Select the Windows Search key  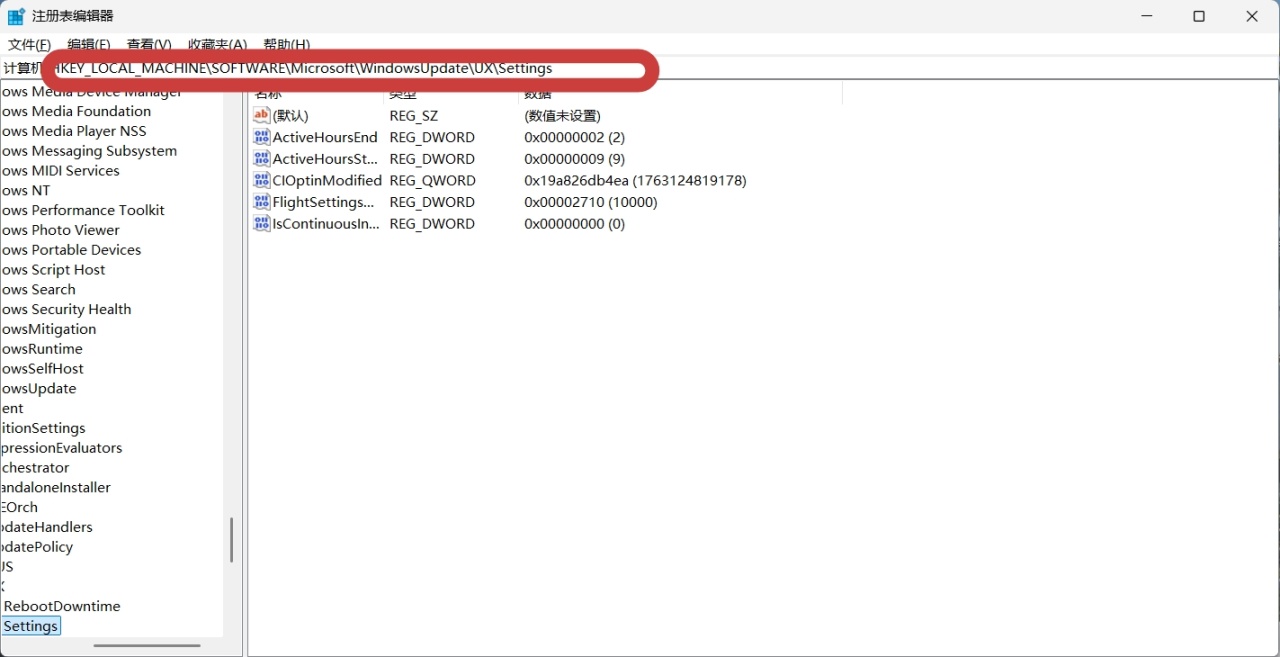pos(38,289)
